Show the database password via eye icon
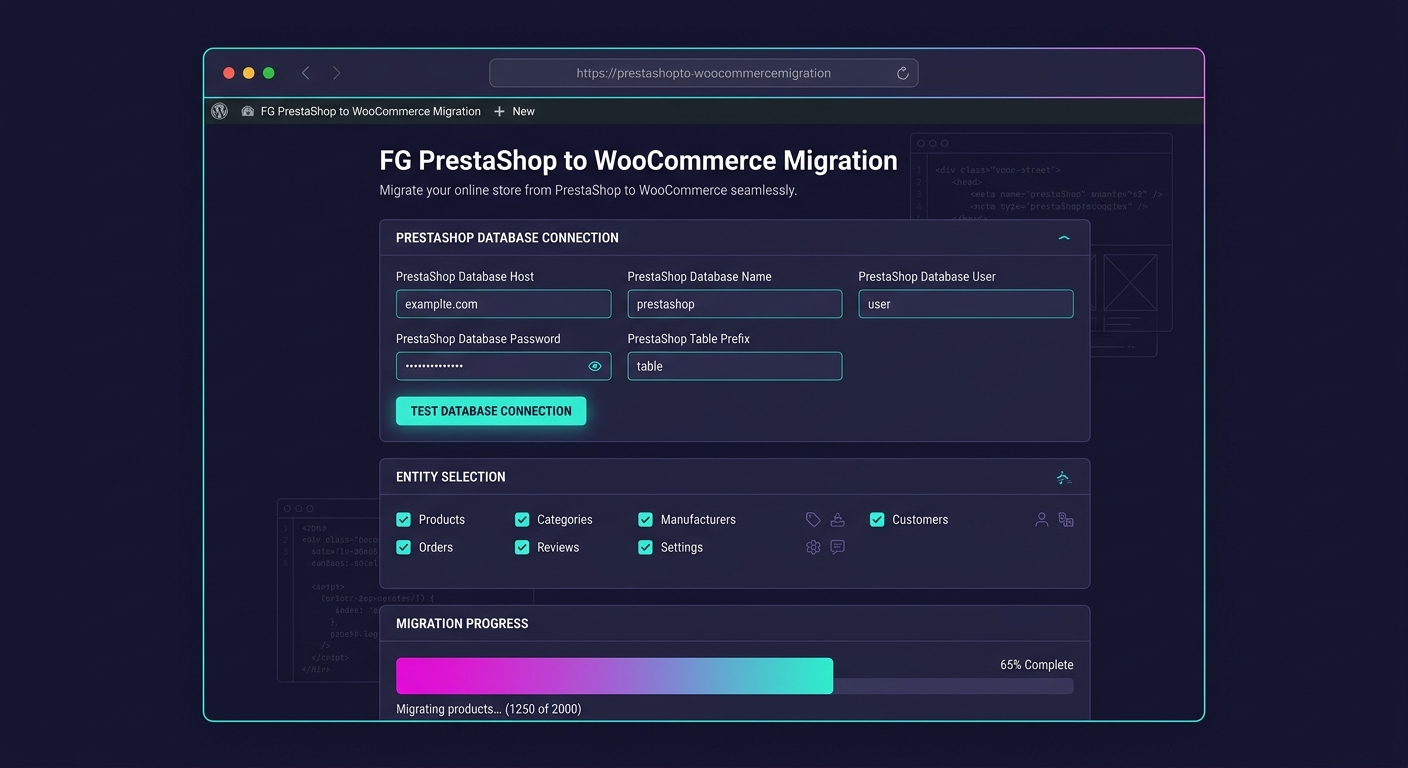1408x768 pixels. click(x=595, y=366)
